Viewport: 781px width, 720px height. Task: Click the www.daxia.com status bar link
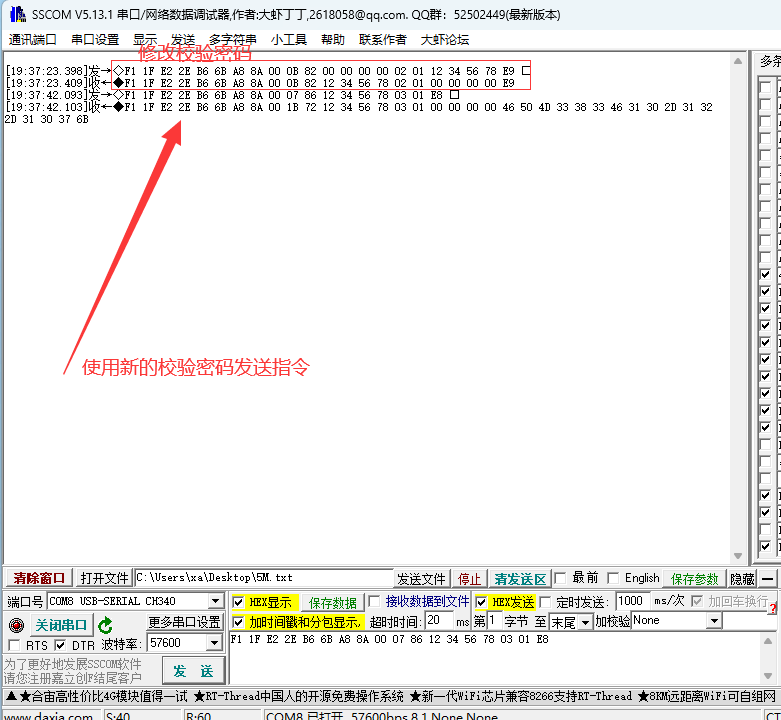click(48, 716)
